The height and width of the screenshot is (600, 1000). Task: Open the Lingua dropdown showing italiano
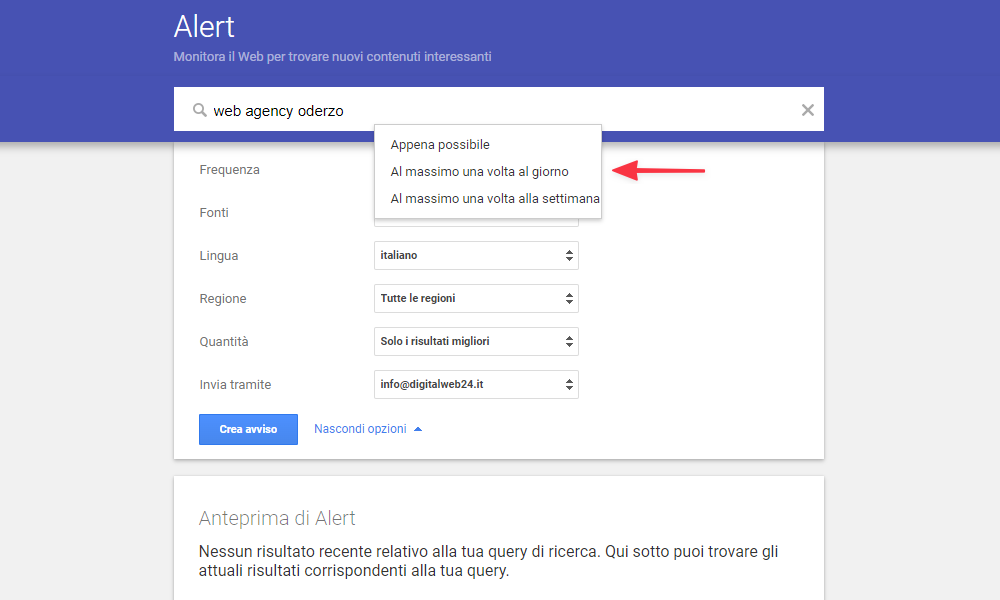point(476,255)
